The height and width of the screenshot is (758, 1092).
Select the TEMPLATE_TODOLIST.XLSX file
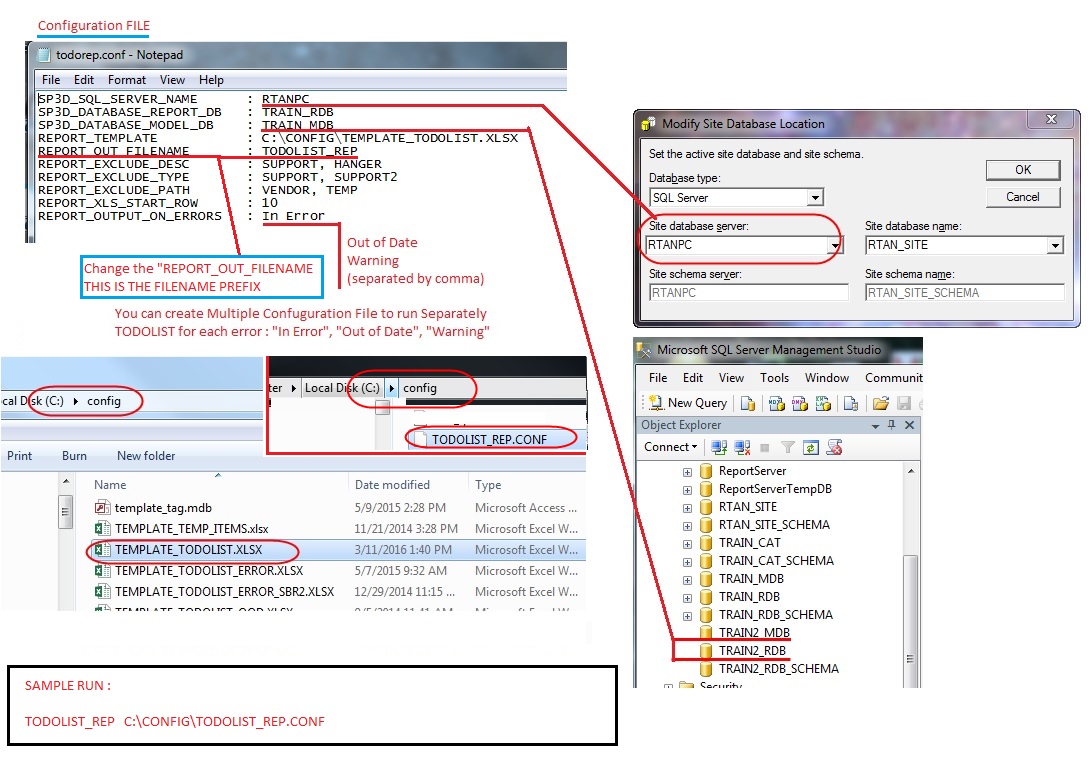tap(187, 549)
